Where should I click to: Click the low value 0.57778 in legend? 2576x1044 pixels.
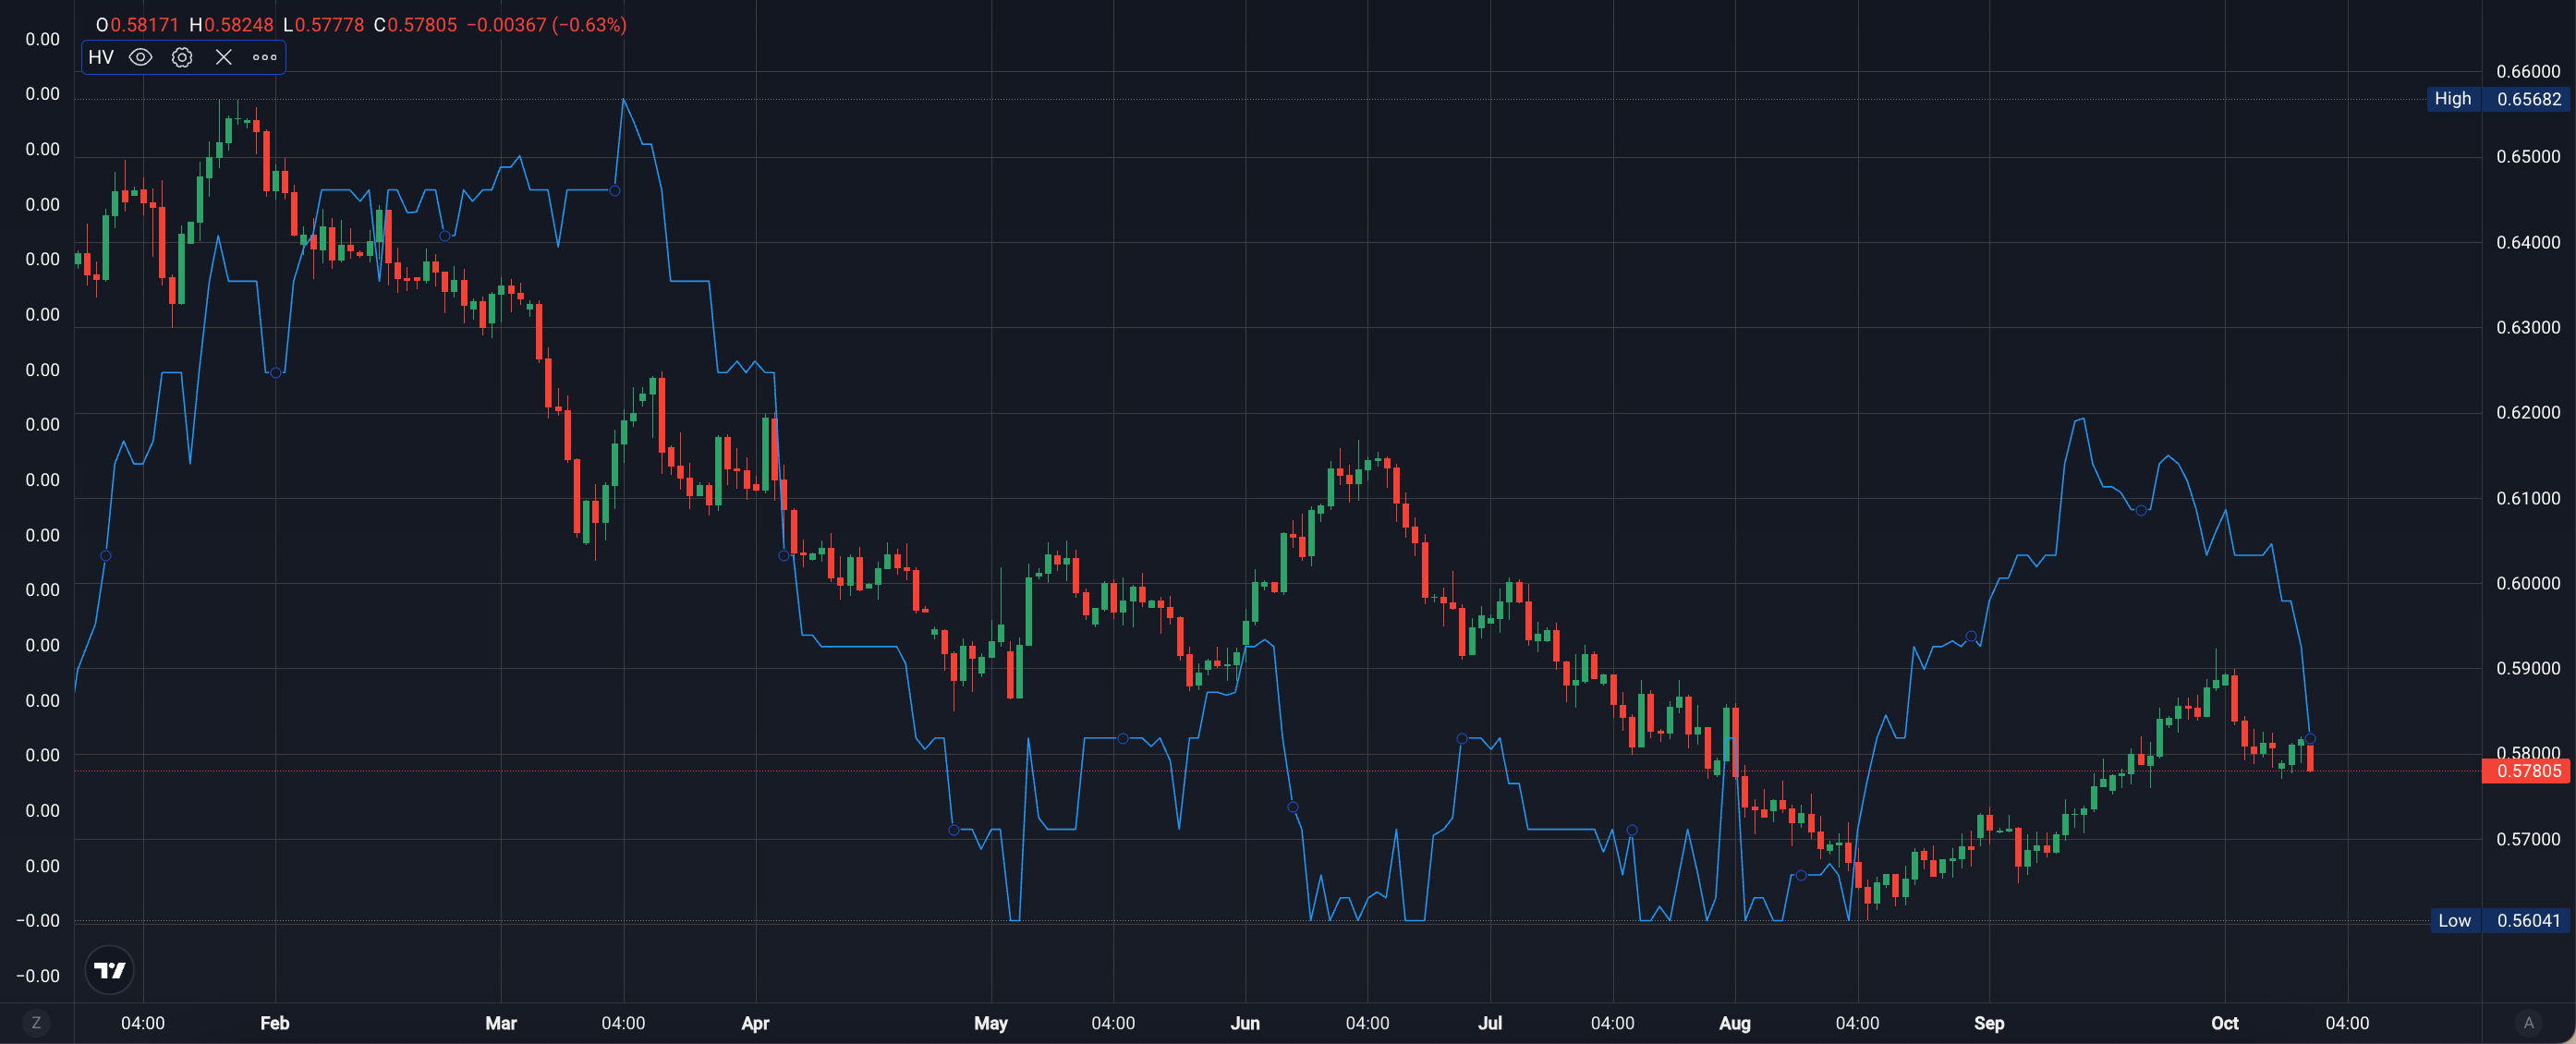[329, 24]
